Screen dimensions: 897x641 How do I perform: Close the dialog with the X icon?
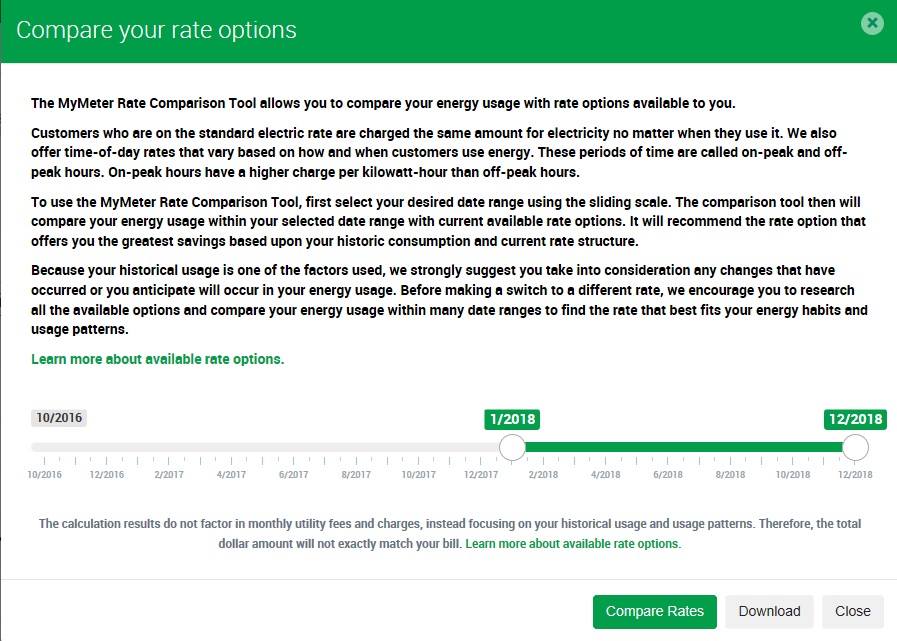coord(872,22)
